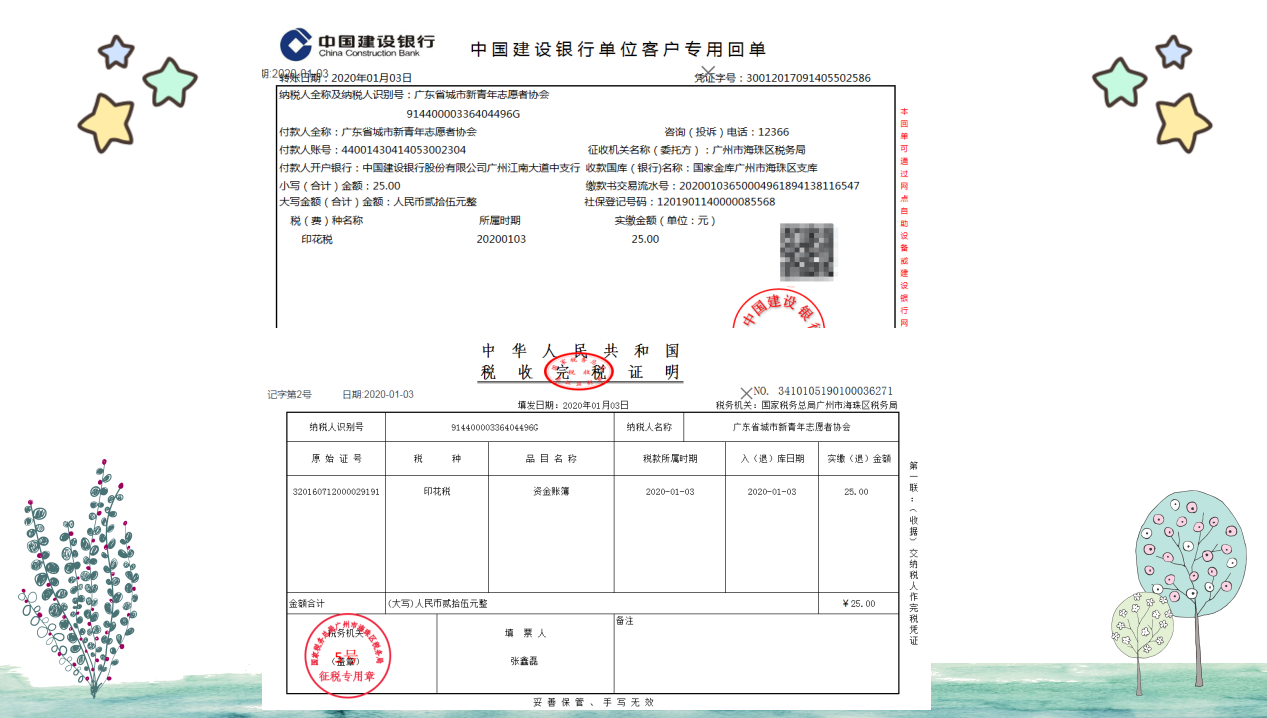Click 25.00 under 实缴（退）金额
1267x718 pixels.
click(857, 492)
